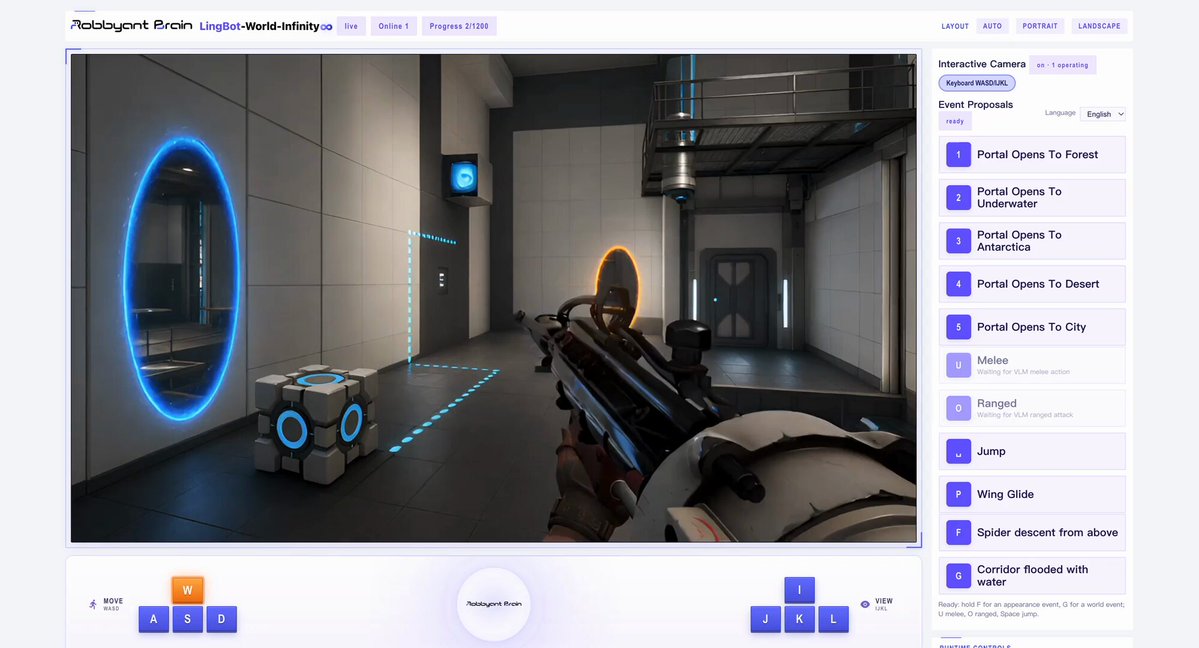
Task: Click the Melee action row
Action: 1032,365
